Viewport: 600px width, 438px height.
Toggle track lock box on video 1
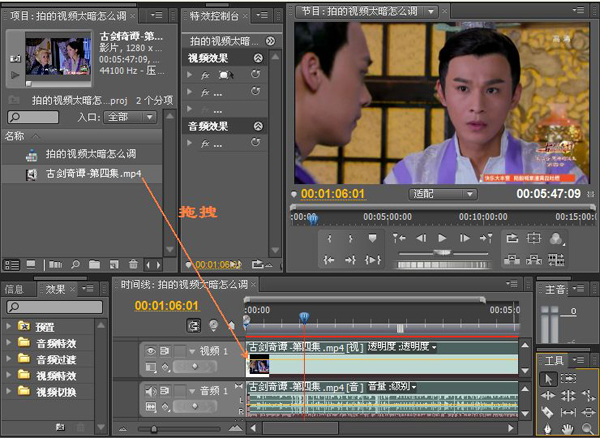point(179,351)
